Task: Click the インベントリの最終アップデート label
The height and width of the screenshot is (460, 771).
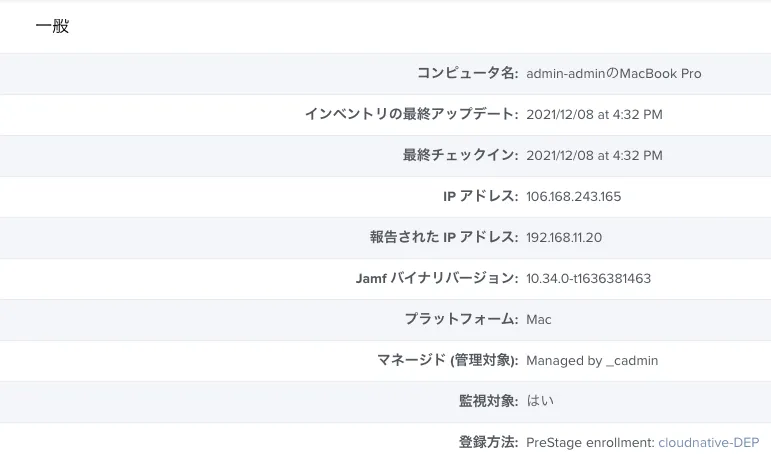Action: (411, 114)
